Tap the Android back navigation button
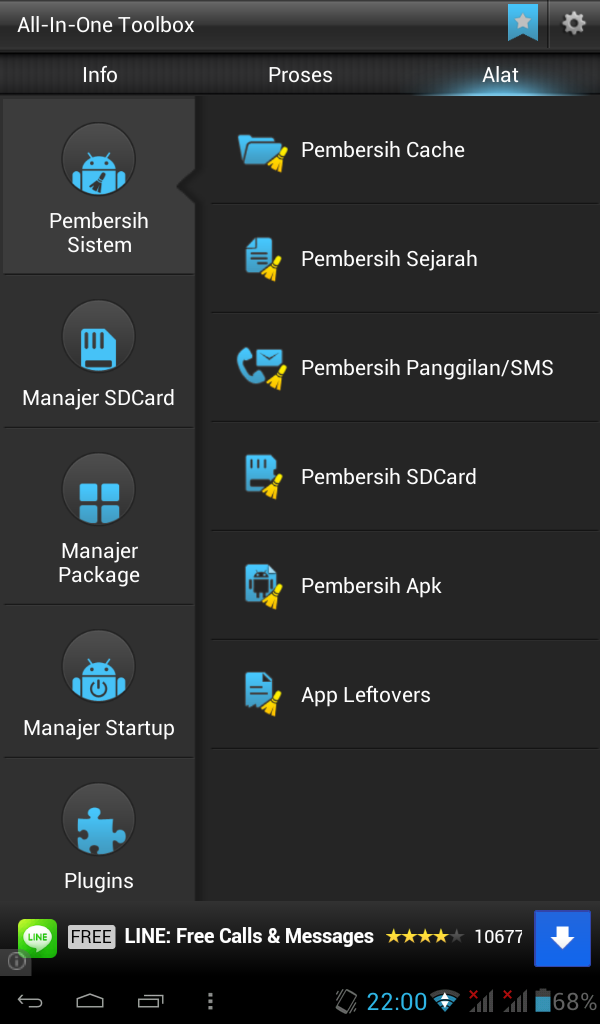 (29, 1000)
